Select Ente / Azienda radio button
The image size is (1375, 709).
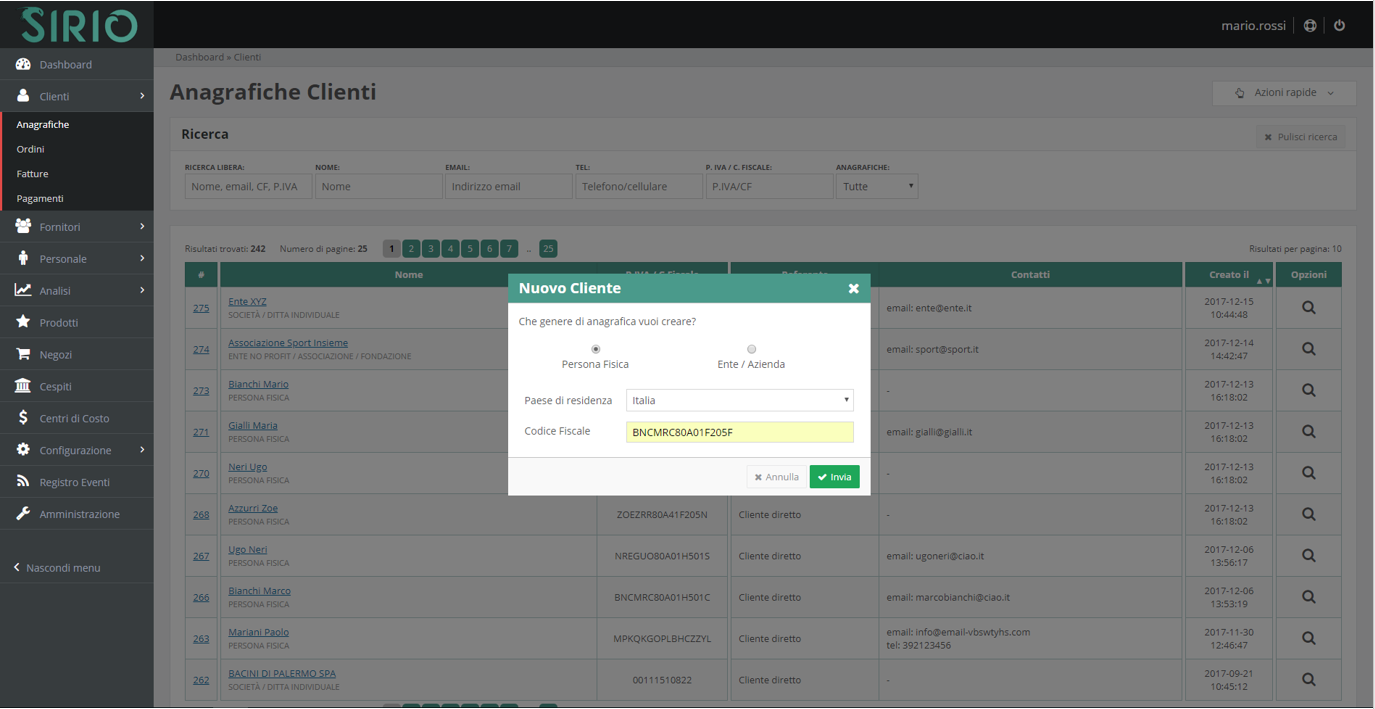[x=751, y=349]
